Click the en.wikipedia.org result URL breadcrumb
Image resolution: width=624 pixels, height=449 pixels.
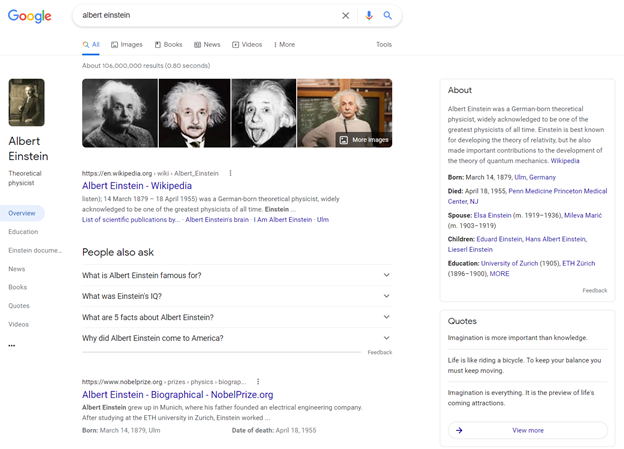pos(150,173)
